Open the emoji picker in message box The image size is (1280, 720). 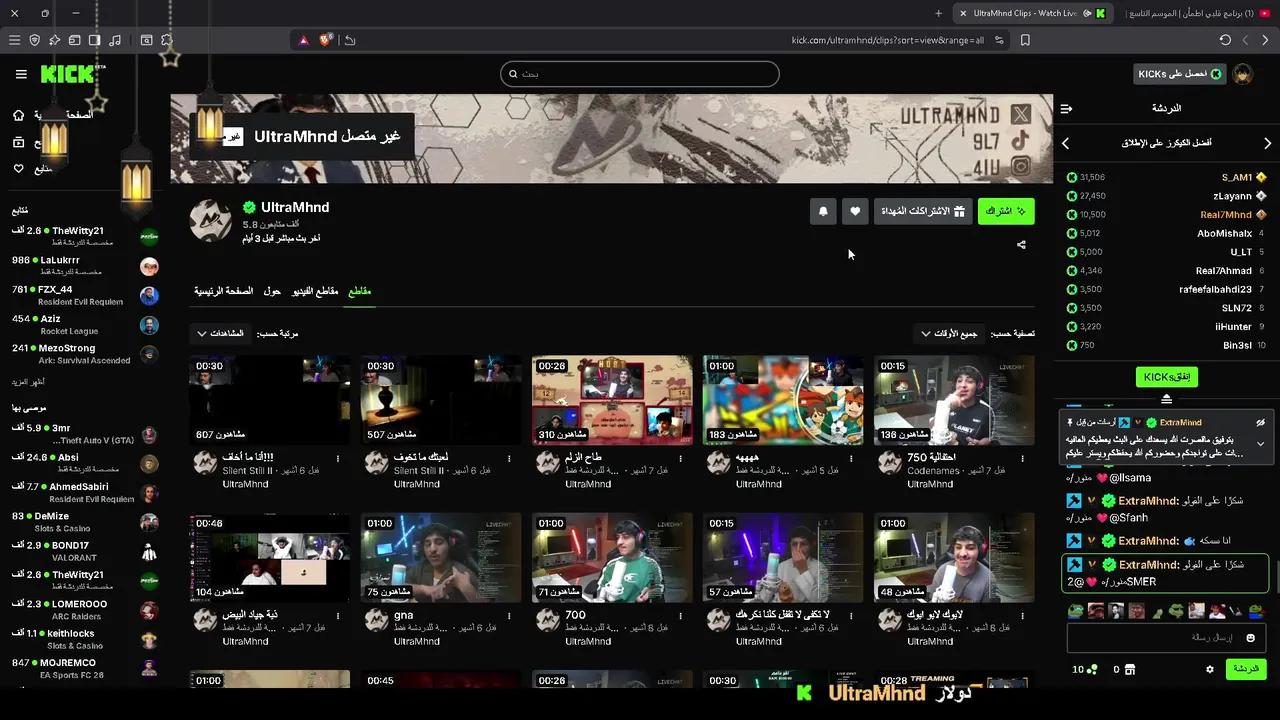1250,637
